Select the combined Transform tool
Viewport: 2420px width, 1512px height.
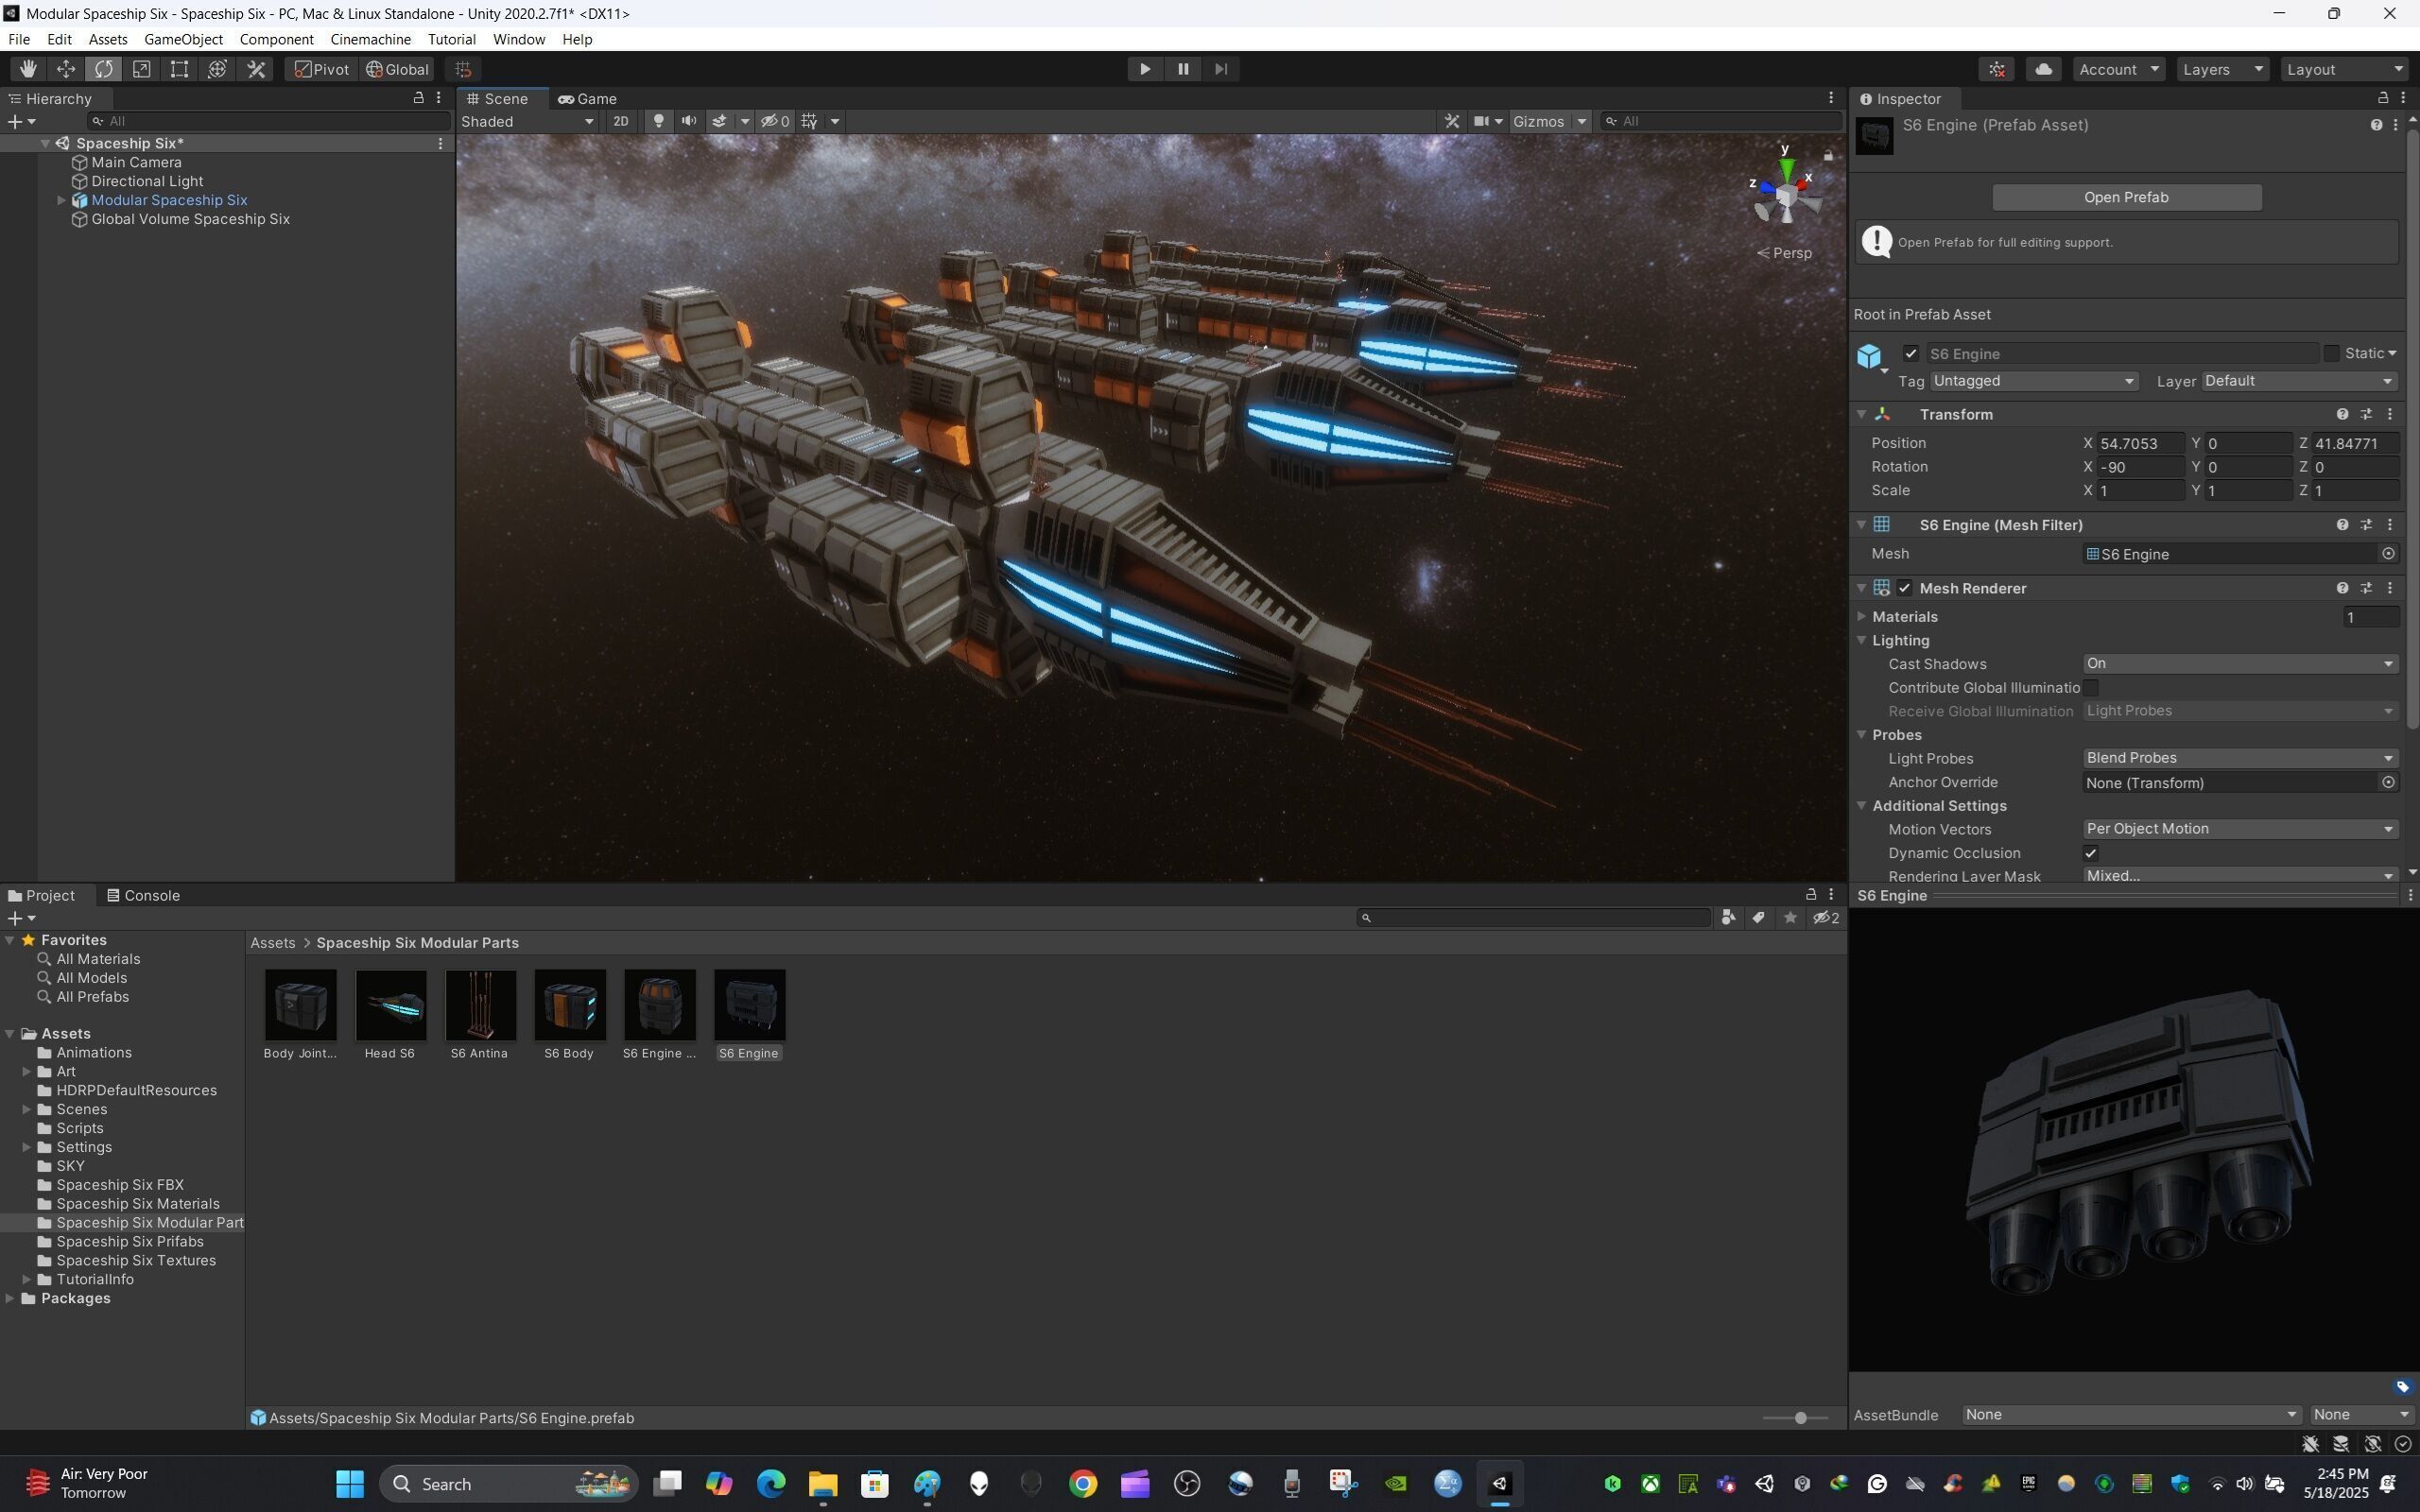point(218,69)
